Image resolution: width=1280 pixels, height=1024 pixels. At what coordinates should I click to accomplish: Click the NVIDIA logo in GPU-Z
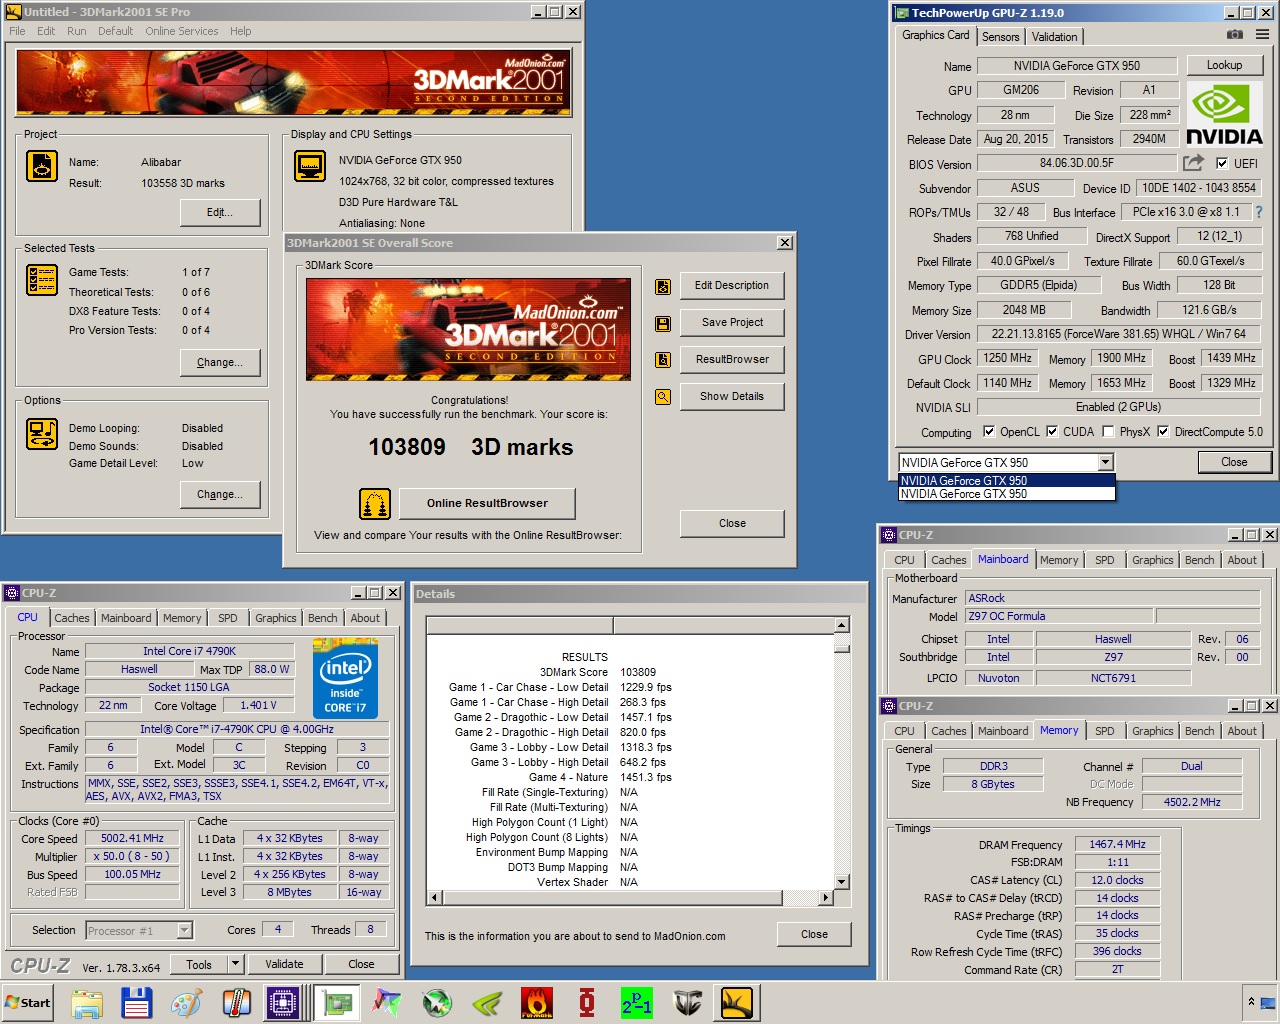(1224, 115)
